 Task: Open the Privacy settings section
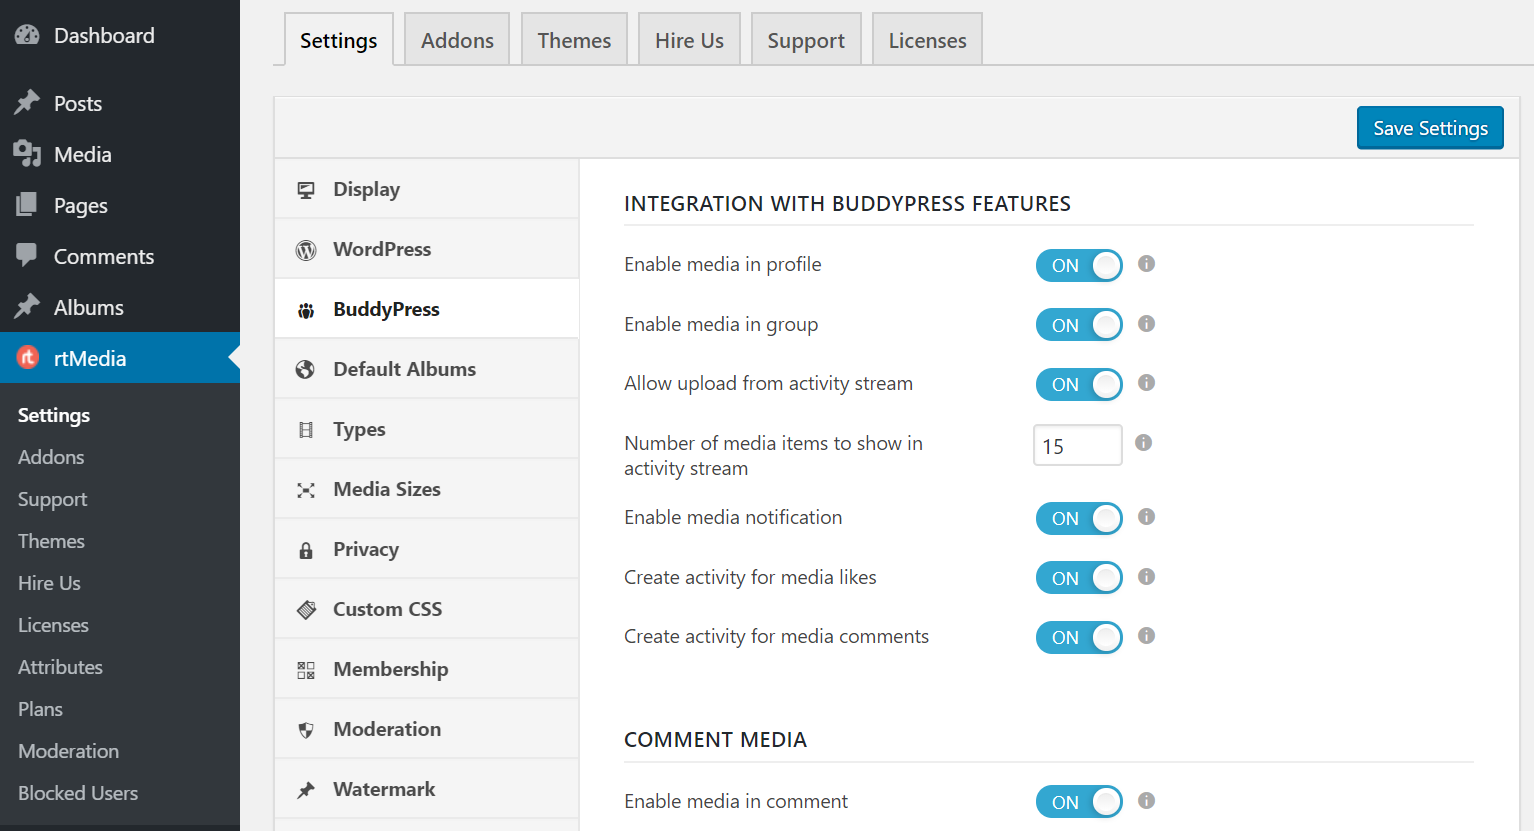click(365, 548)
